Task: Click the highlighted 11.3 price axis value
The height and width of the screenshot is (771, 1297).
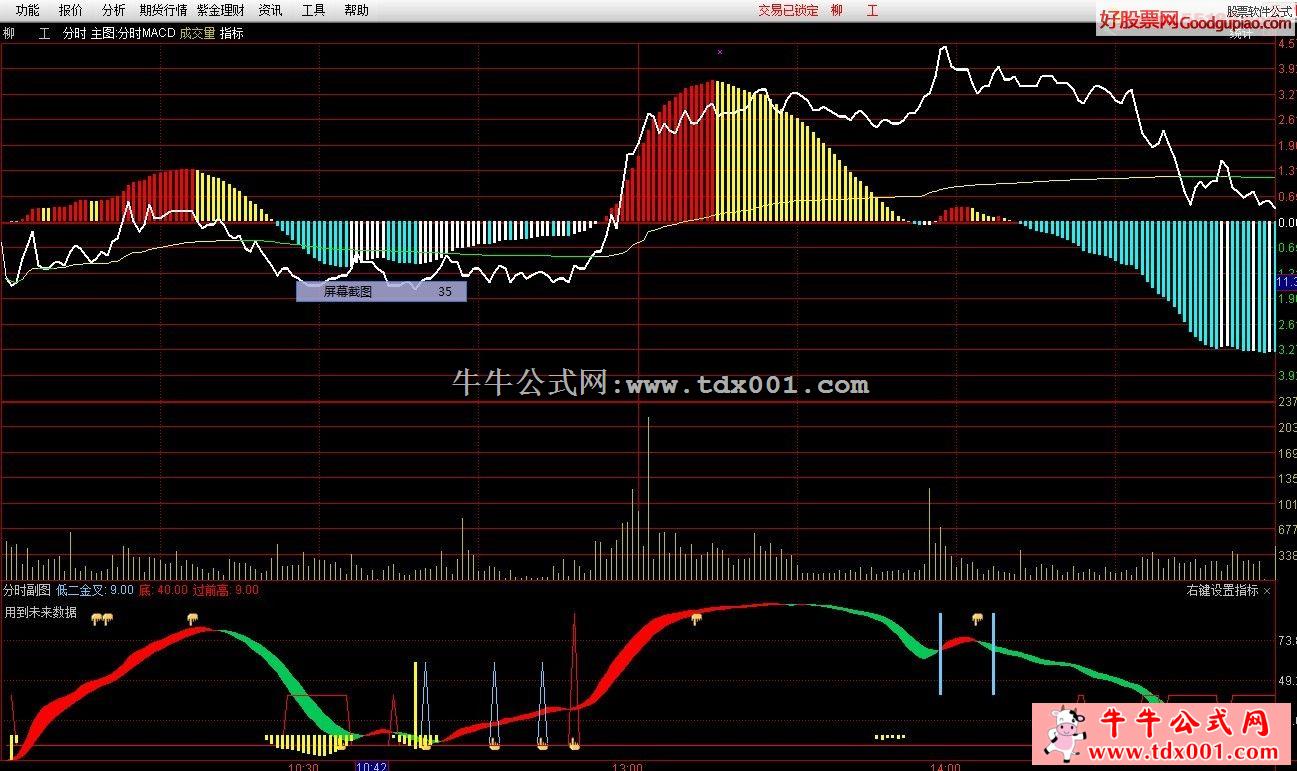Action: coord(1286,283)
